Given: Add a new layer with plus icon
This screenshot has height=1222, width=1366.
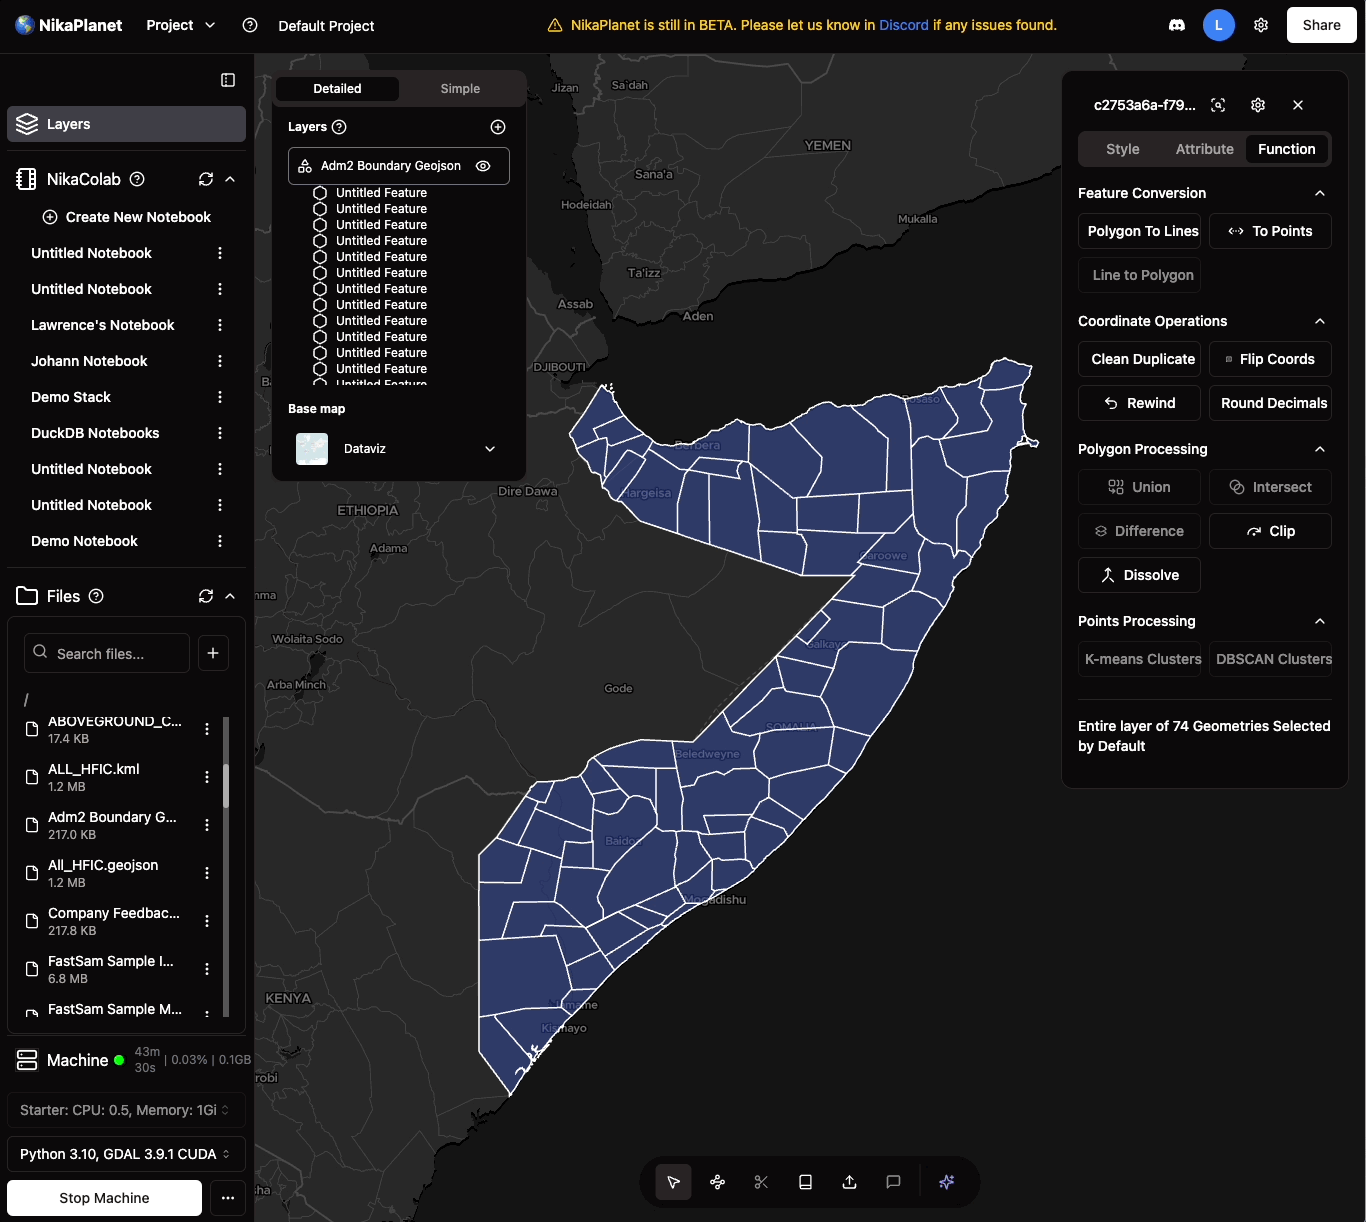Looking at the screenshot, I should point(498,127).
